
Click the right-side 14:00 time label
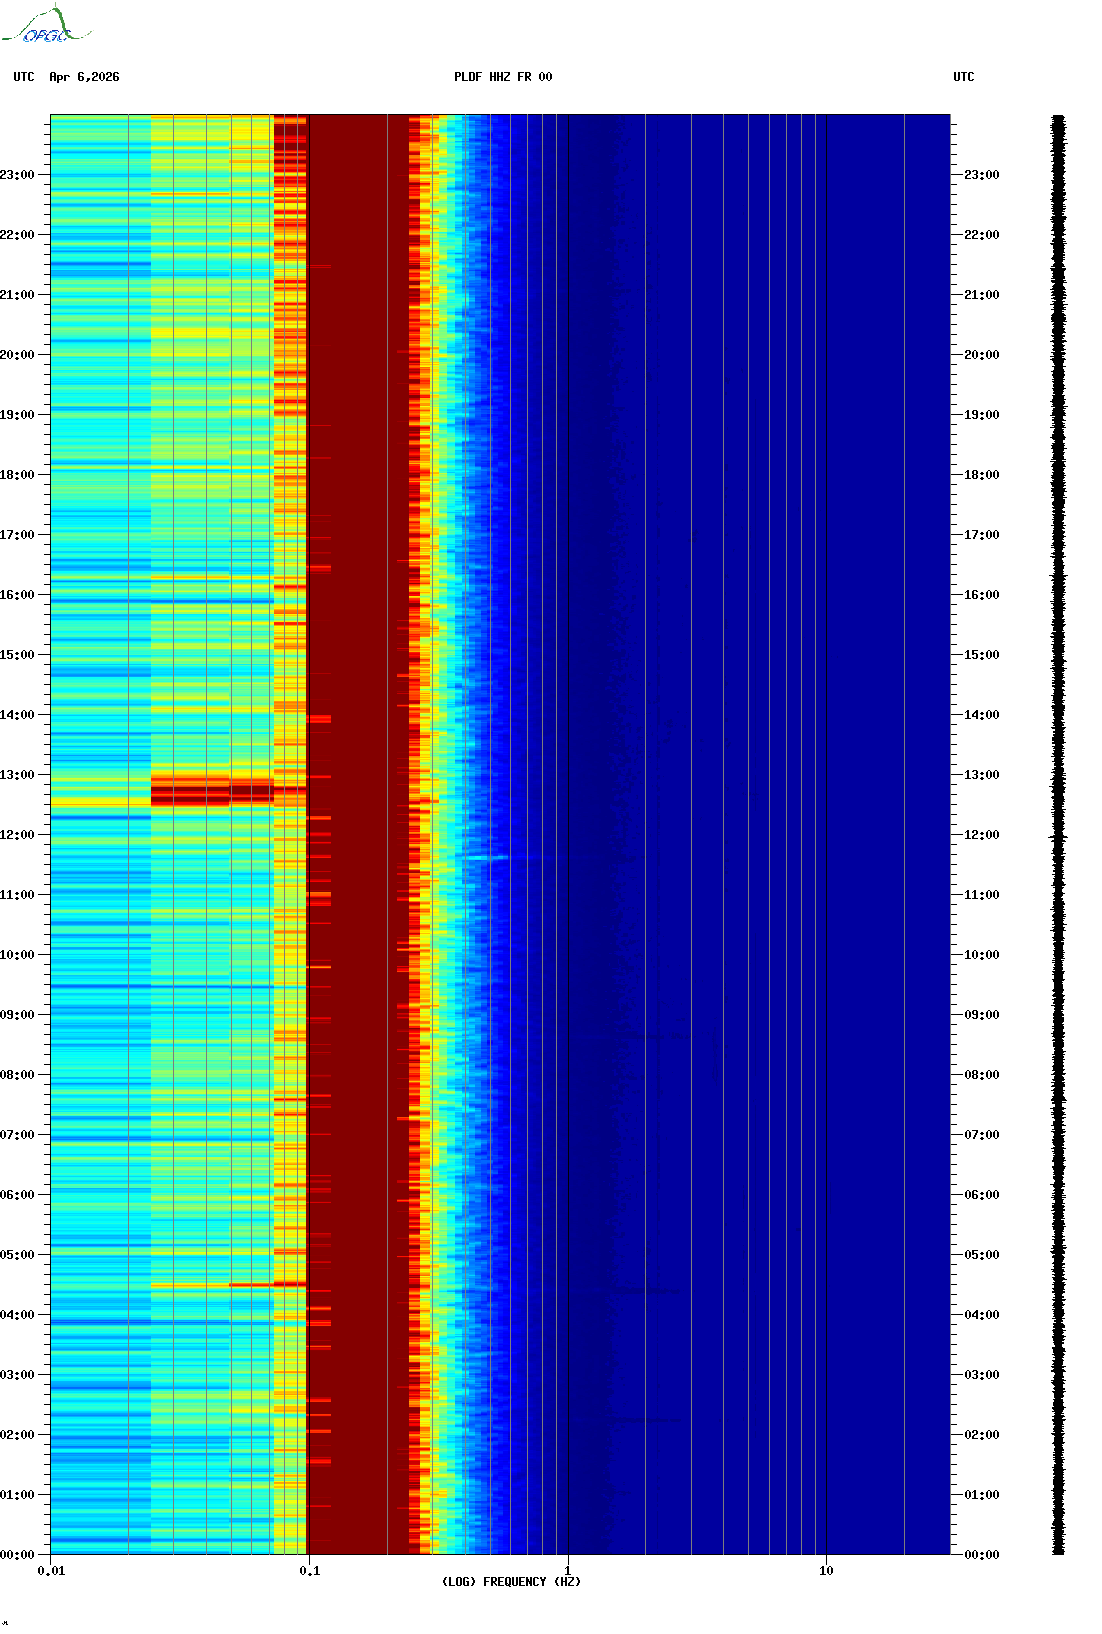pyautogui.click(x=982, y=715)
